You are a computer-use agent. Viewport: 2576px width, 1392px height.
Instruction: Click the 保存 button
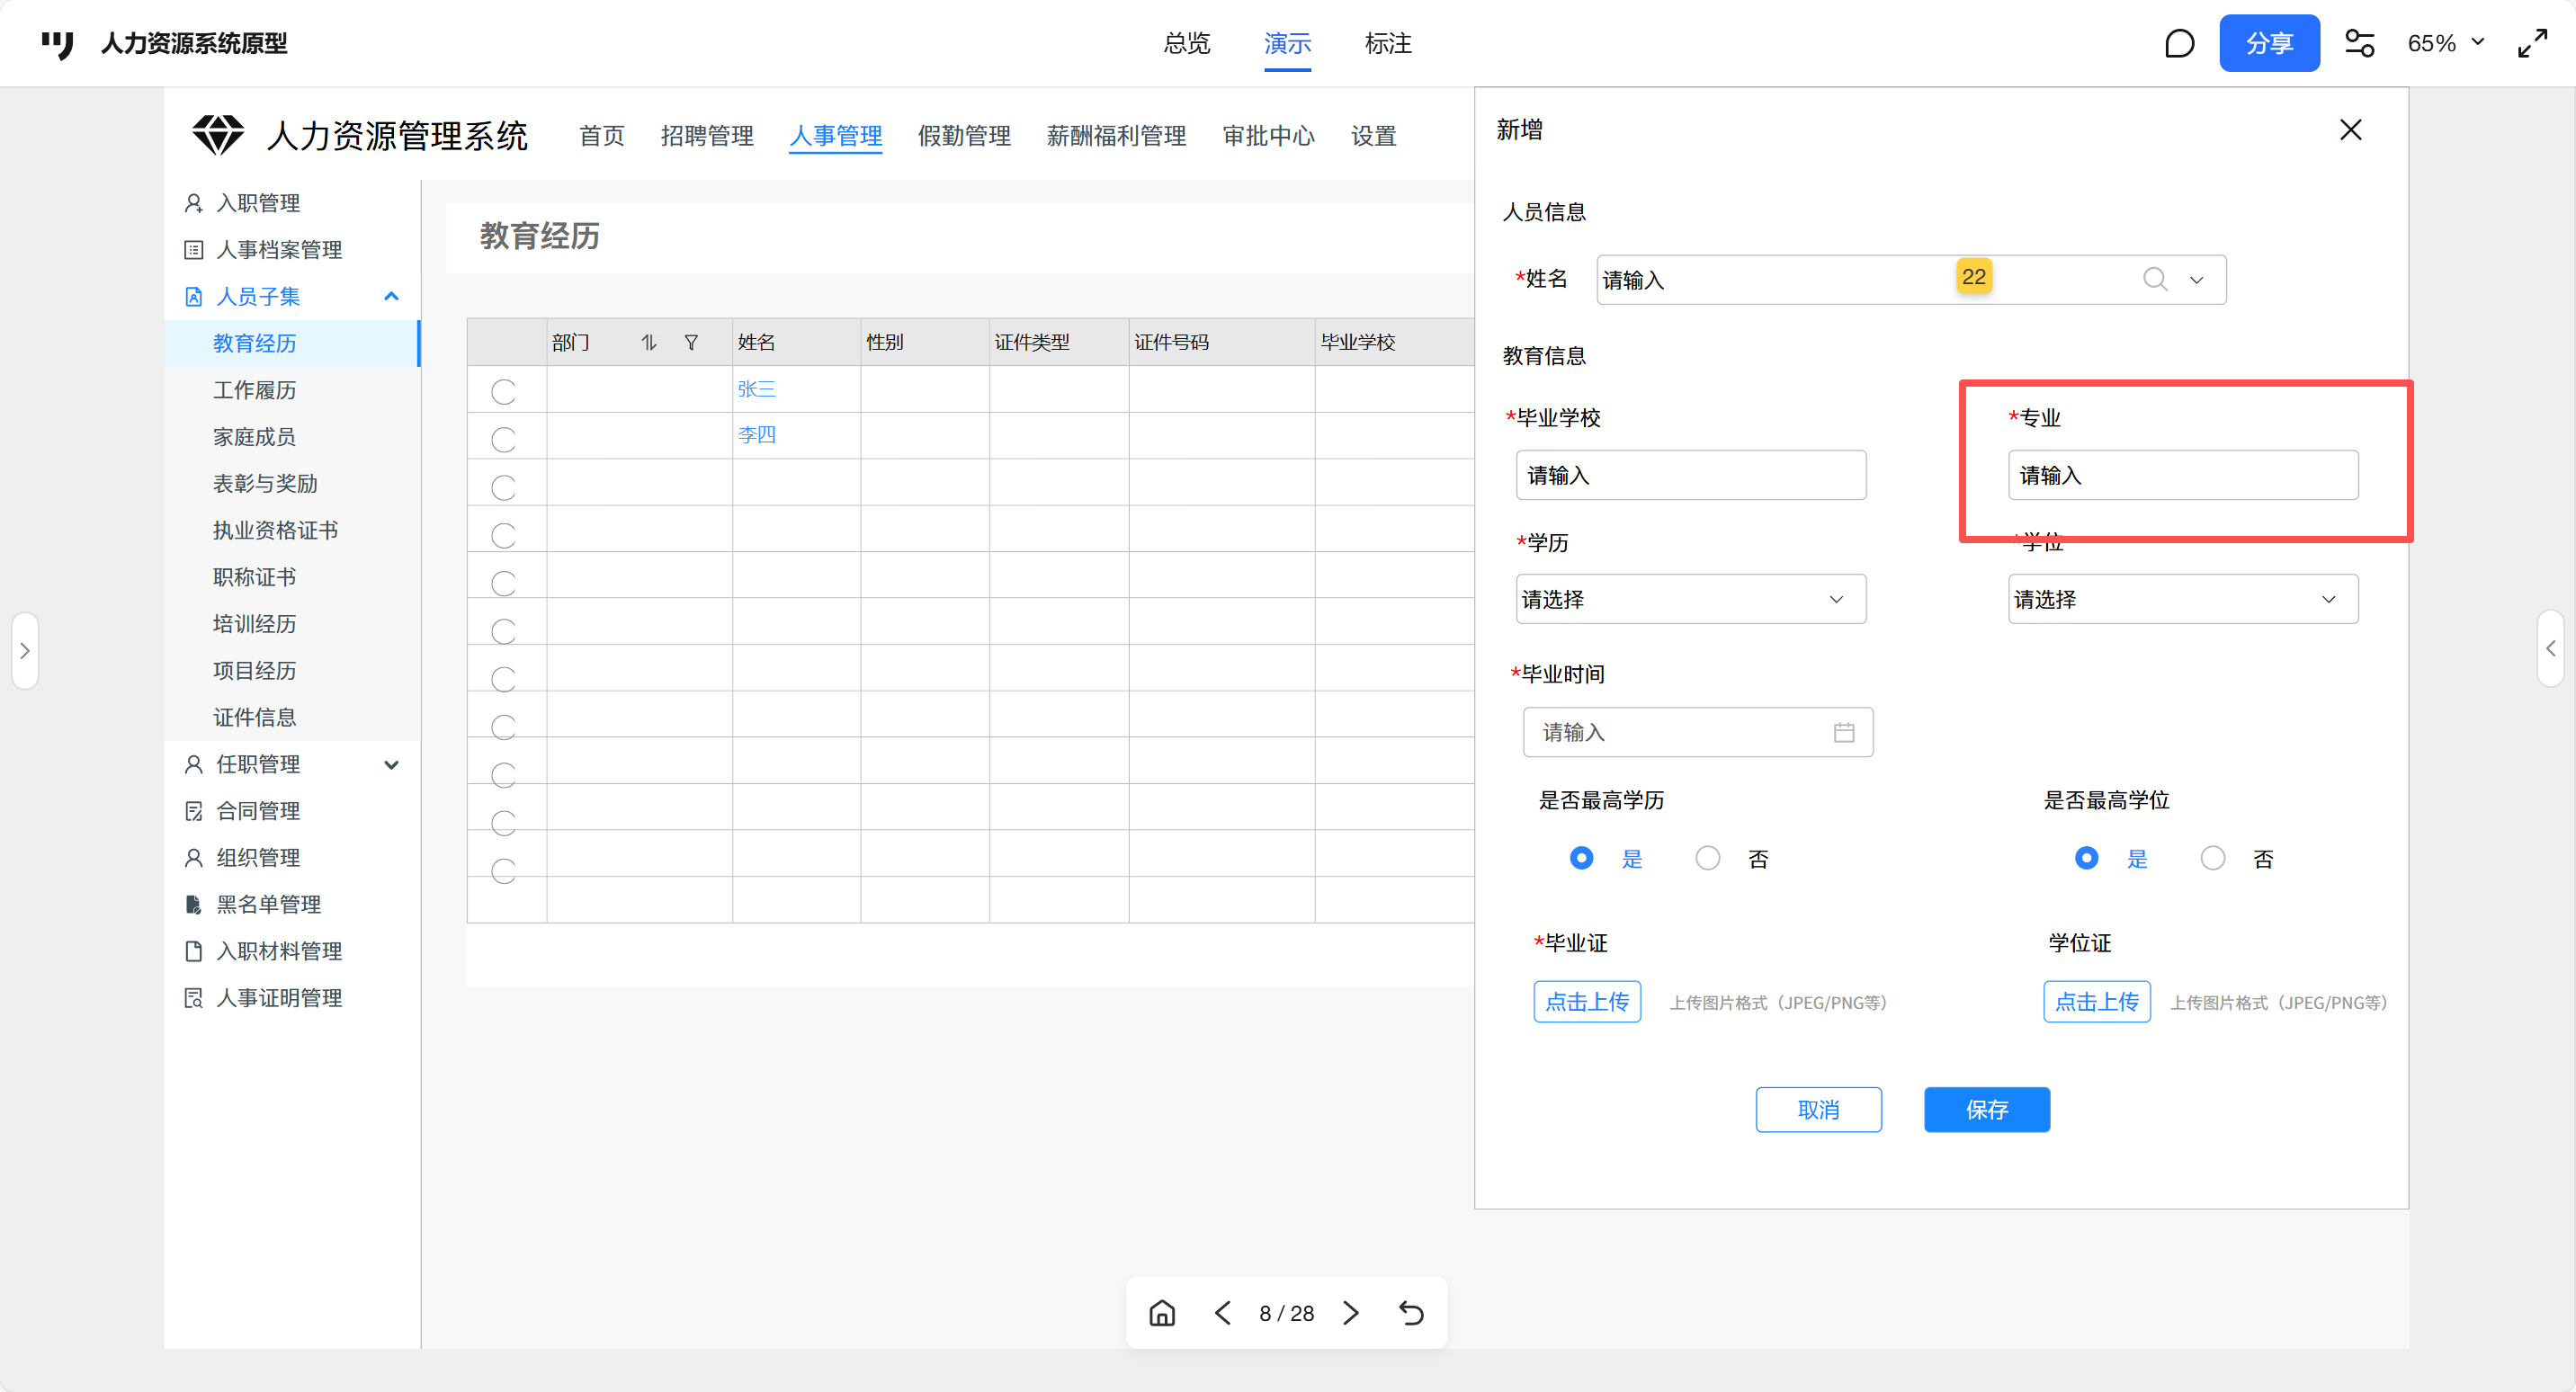(1986, 1109)
